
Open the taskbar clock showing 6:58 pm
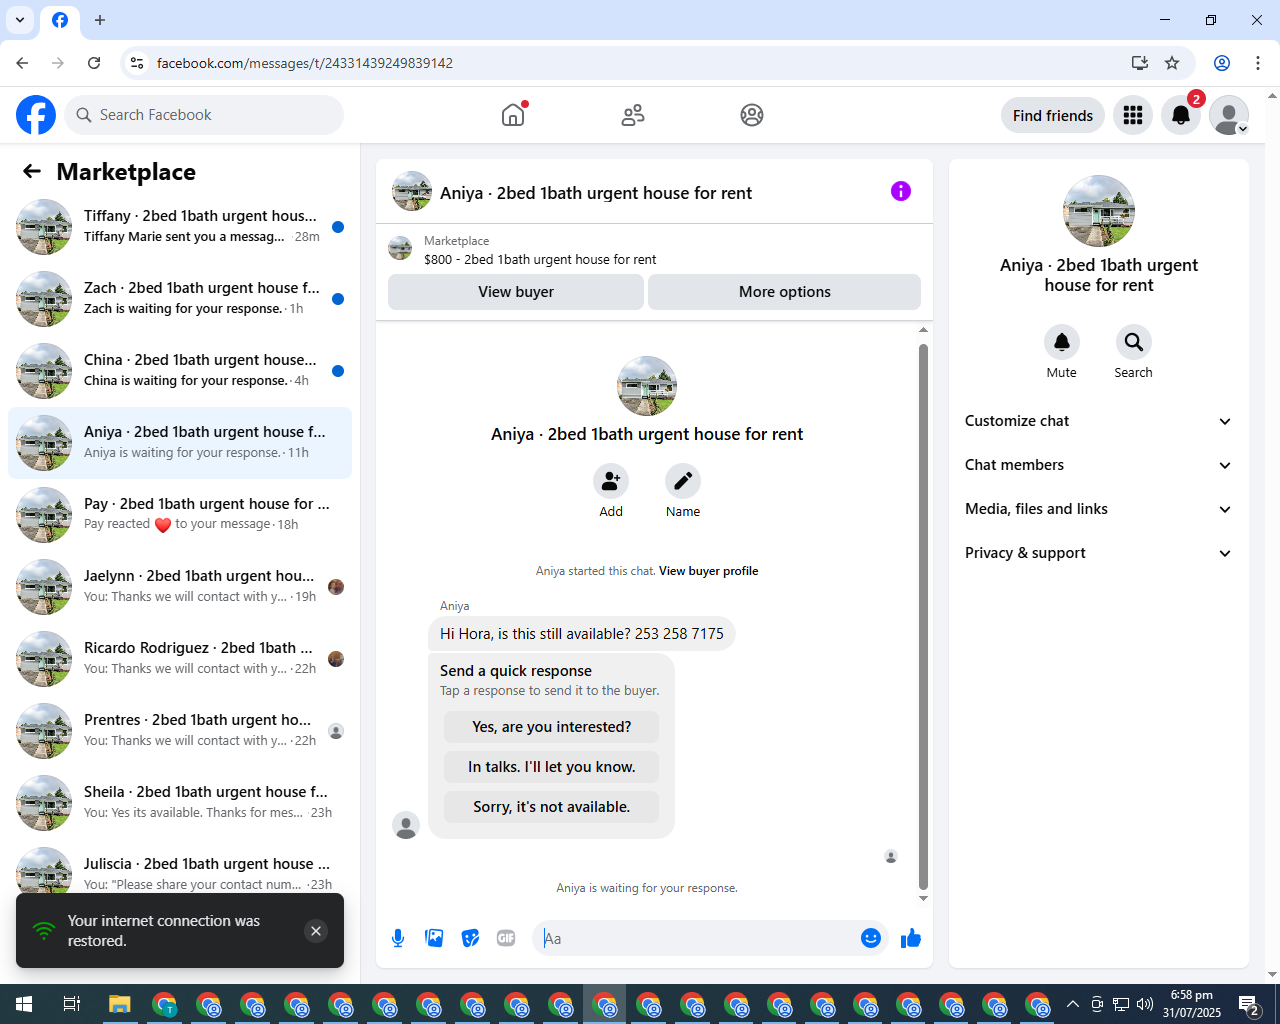1192,1004
